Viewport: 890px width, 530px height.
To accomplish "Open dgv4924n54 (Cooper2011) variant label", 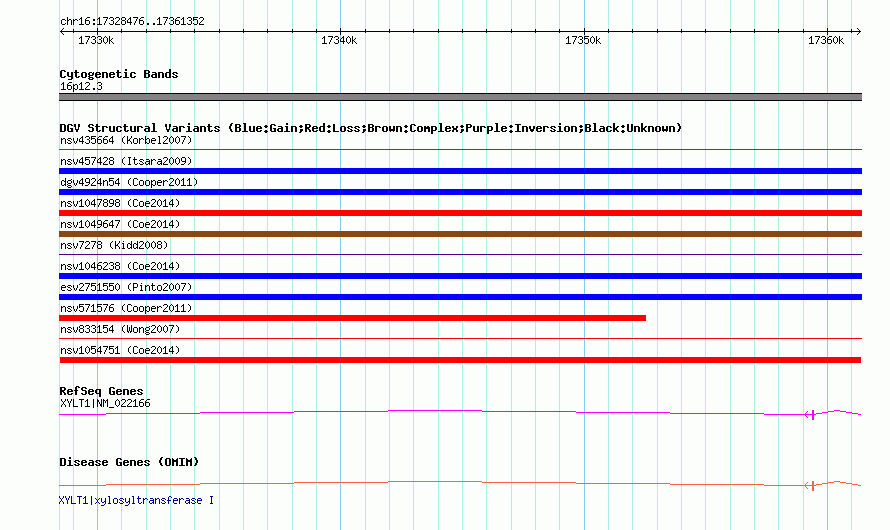I will [x=129, y=182].
